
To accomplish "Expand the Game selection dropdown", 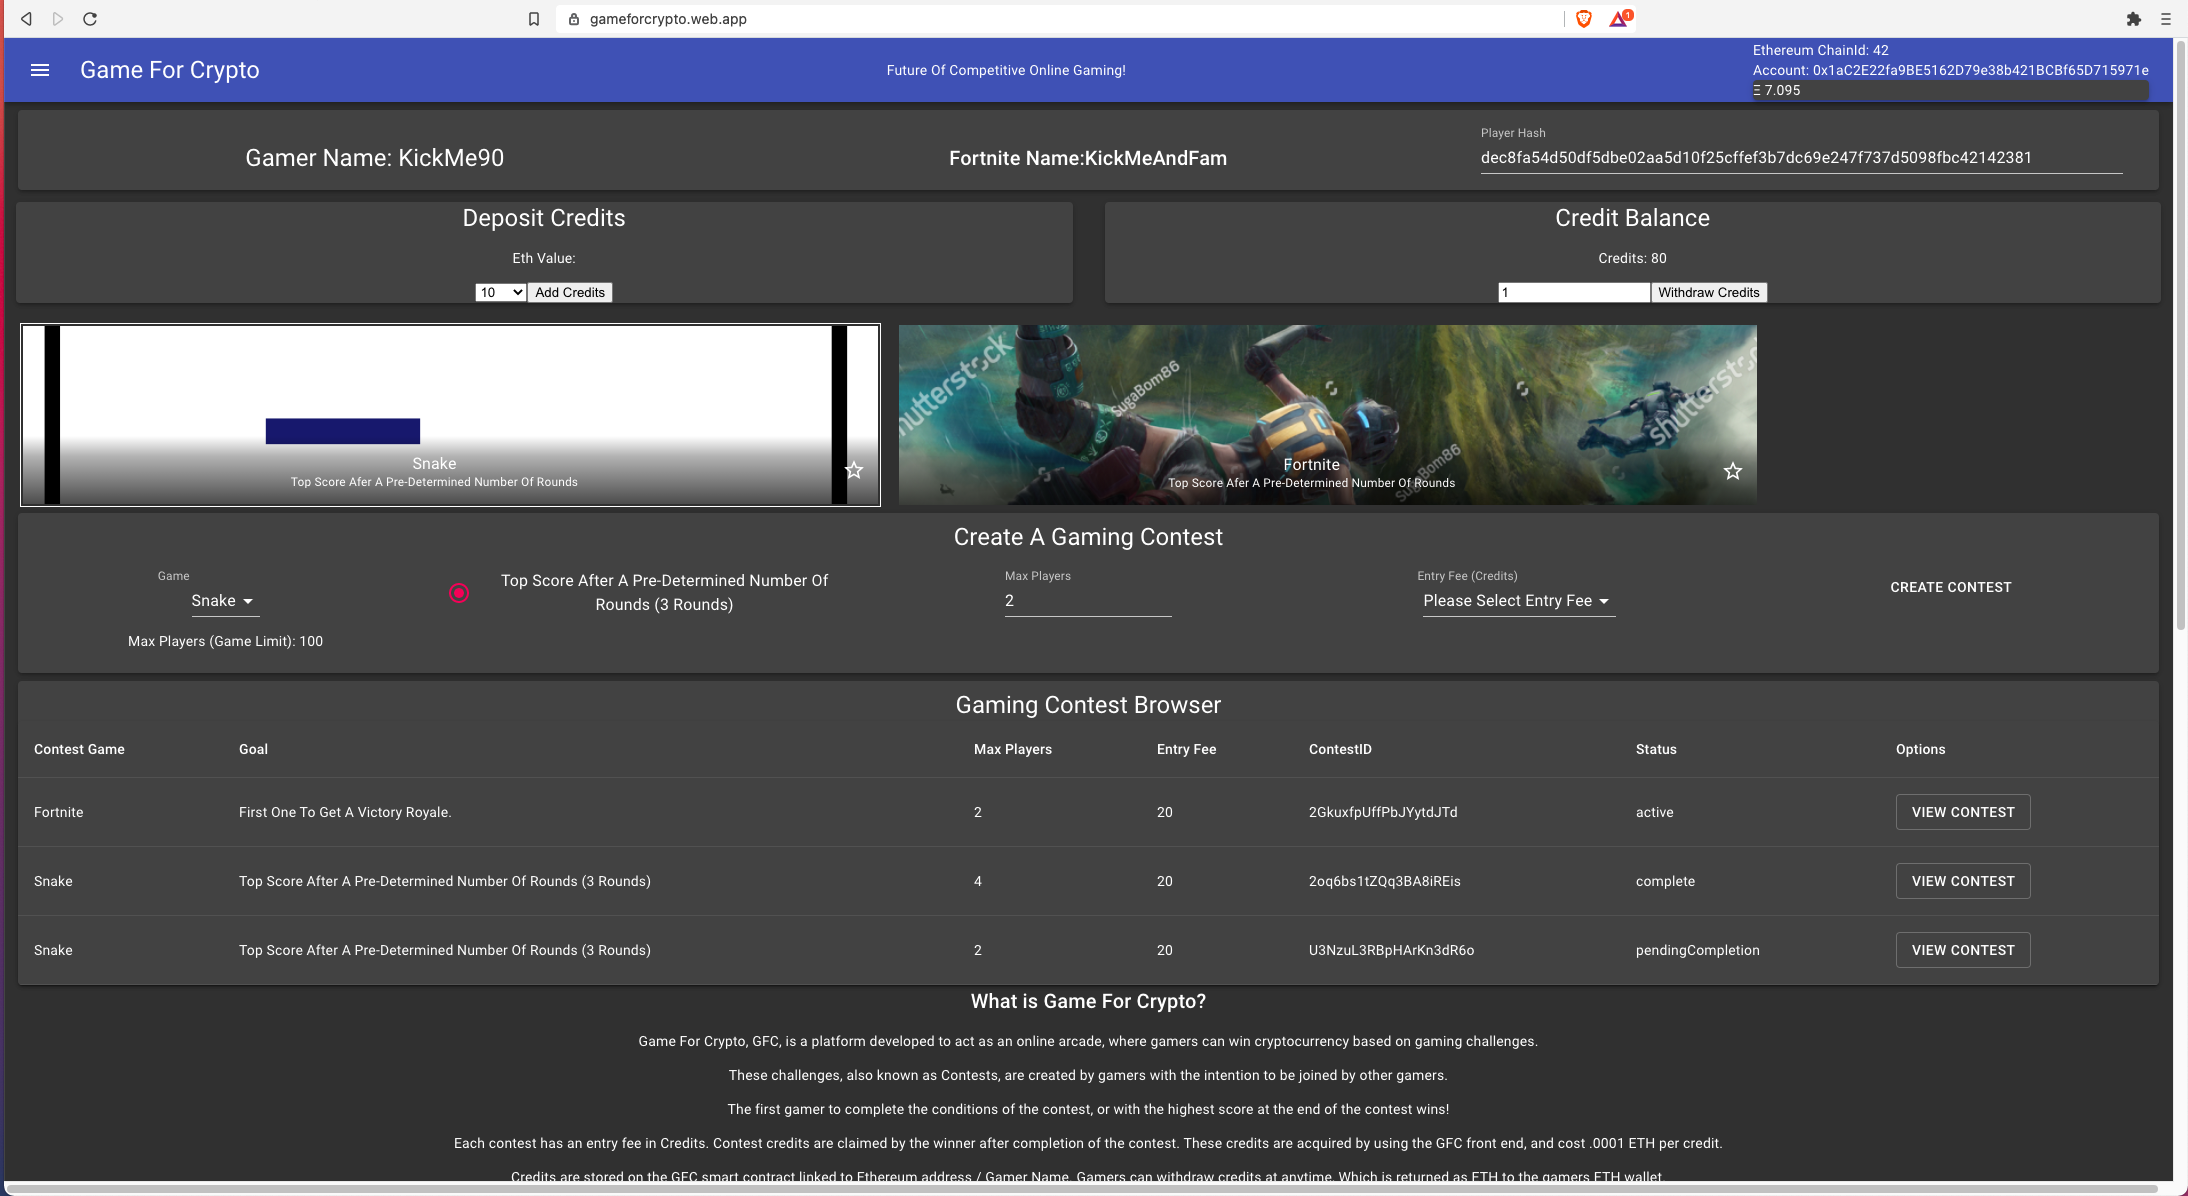I will click(222, 601).
